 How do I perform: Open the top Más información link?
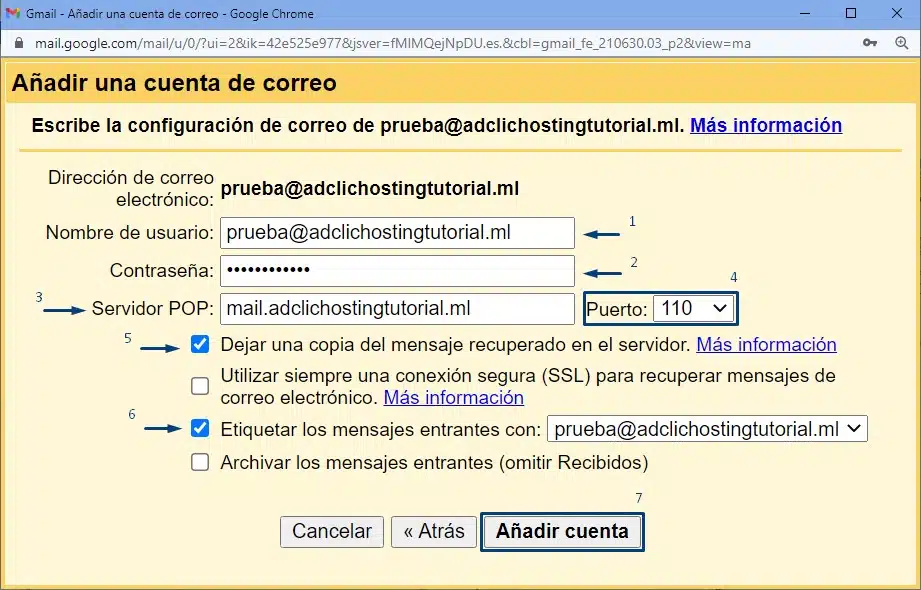click(x=765, y=125)
